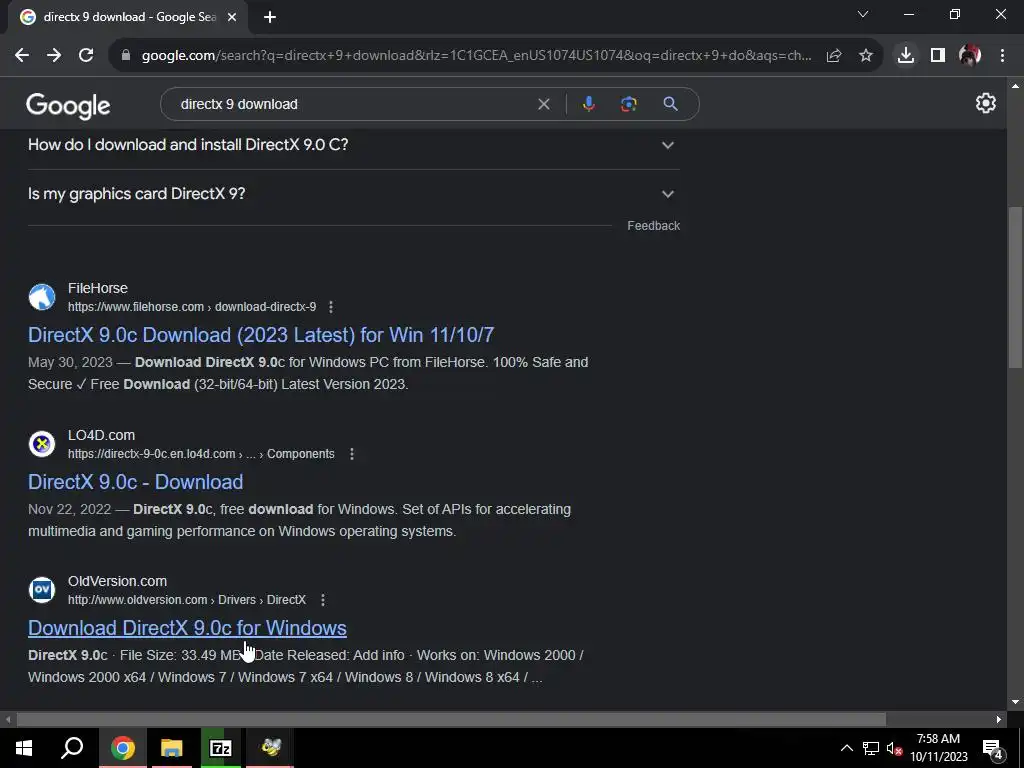Click the Google logo
This screenshot has width=1024, height=768.
(69, 105)
